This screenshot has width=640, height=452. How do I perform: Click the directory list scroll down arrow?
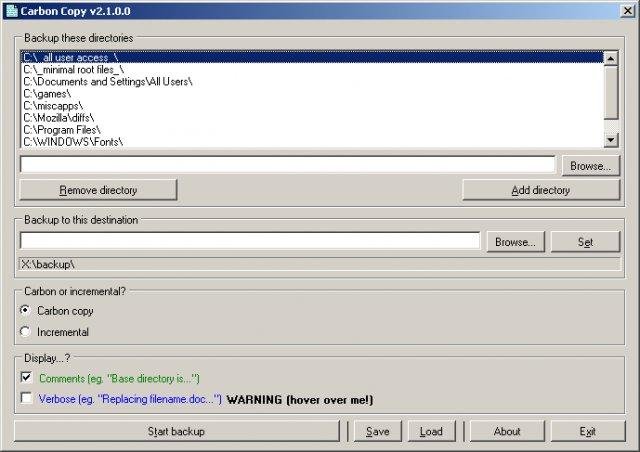(x=611, y=140)
